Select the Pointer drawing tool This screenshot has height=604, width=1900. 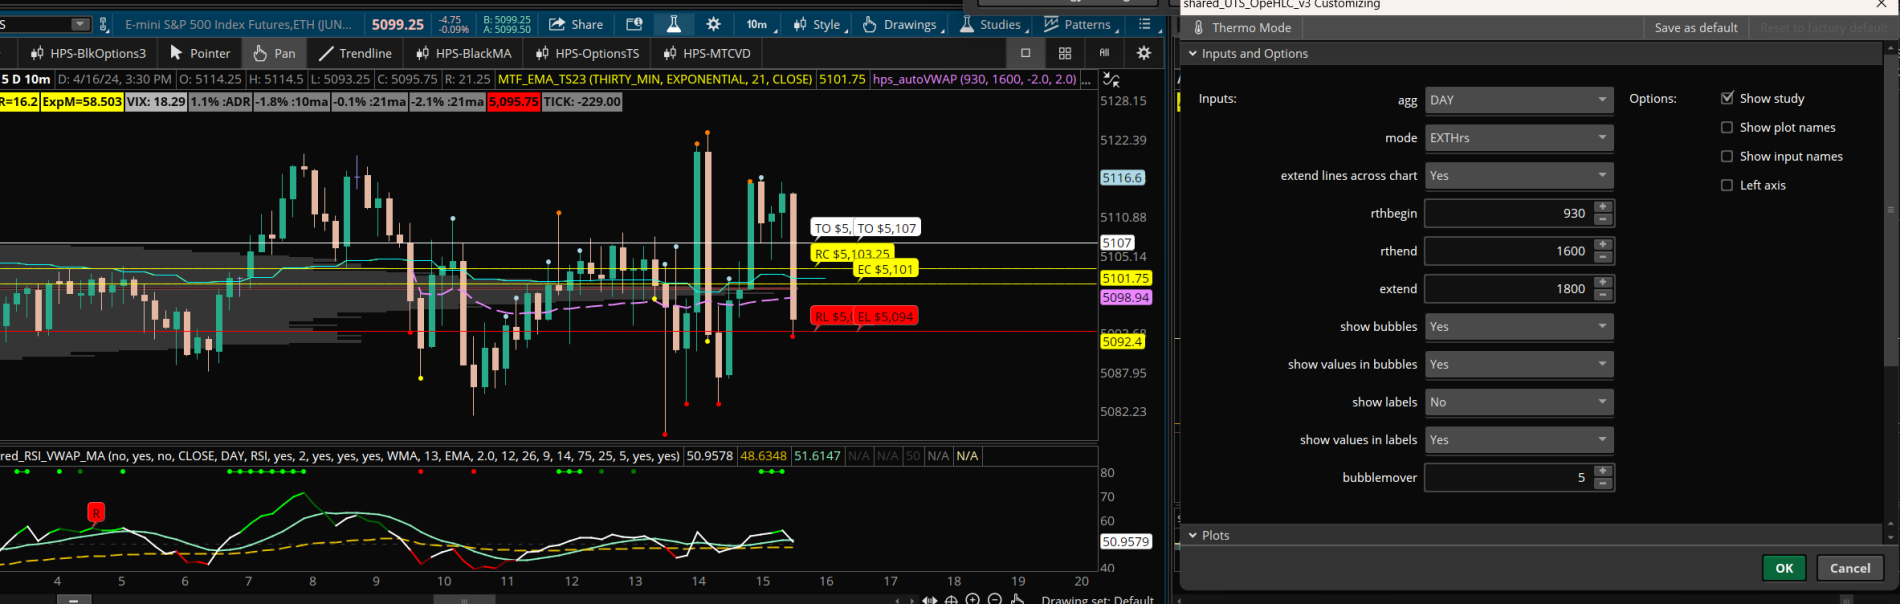pyautogui.click(x=200, y=53)
